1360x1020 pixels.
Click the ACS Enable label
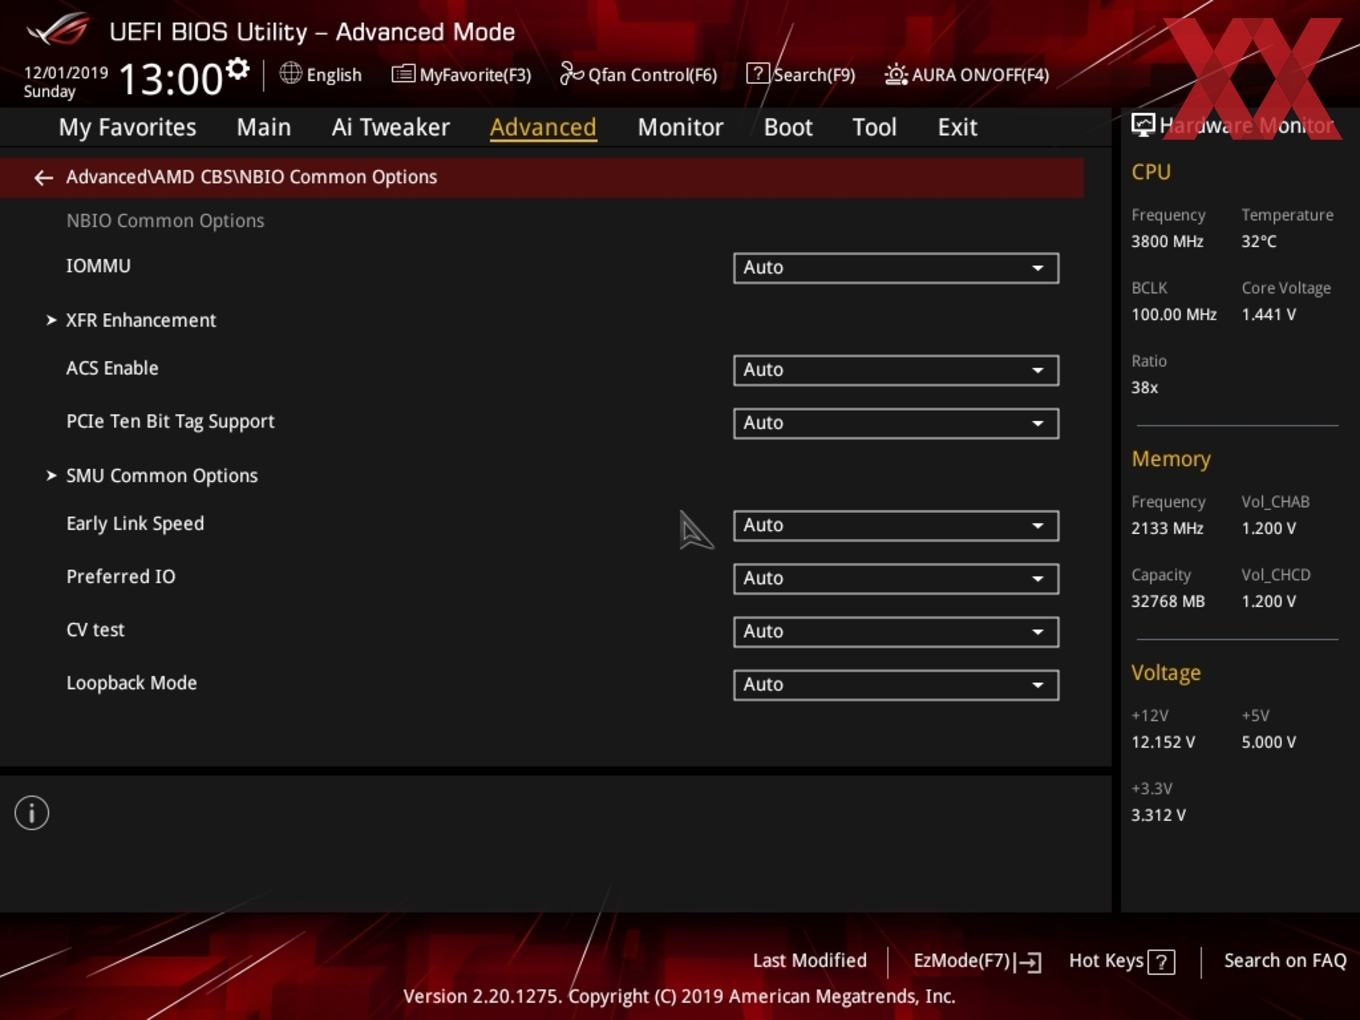click(x=112, y=368)
